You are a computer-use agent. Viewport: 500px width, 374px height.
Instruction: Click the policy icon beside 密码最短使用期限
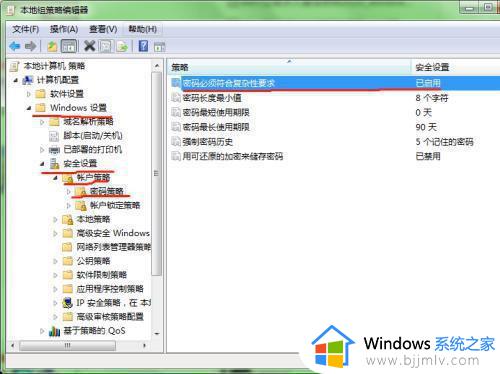[x=176, y=112]
